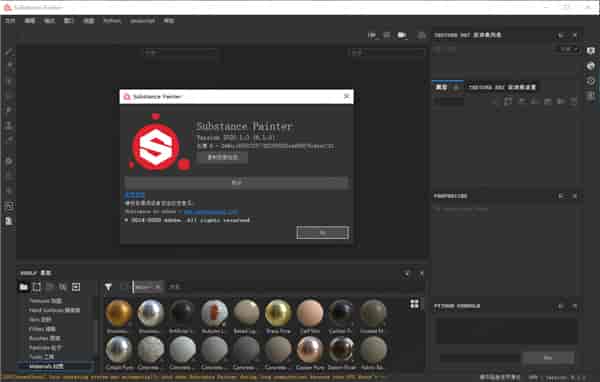This screenshot has height=382, width=600.
Task: Undock the Properties panel
Action: point(561,196)
